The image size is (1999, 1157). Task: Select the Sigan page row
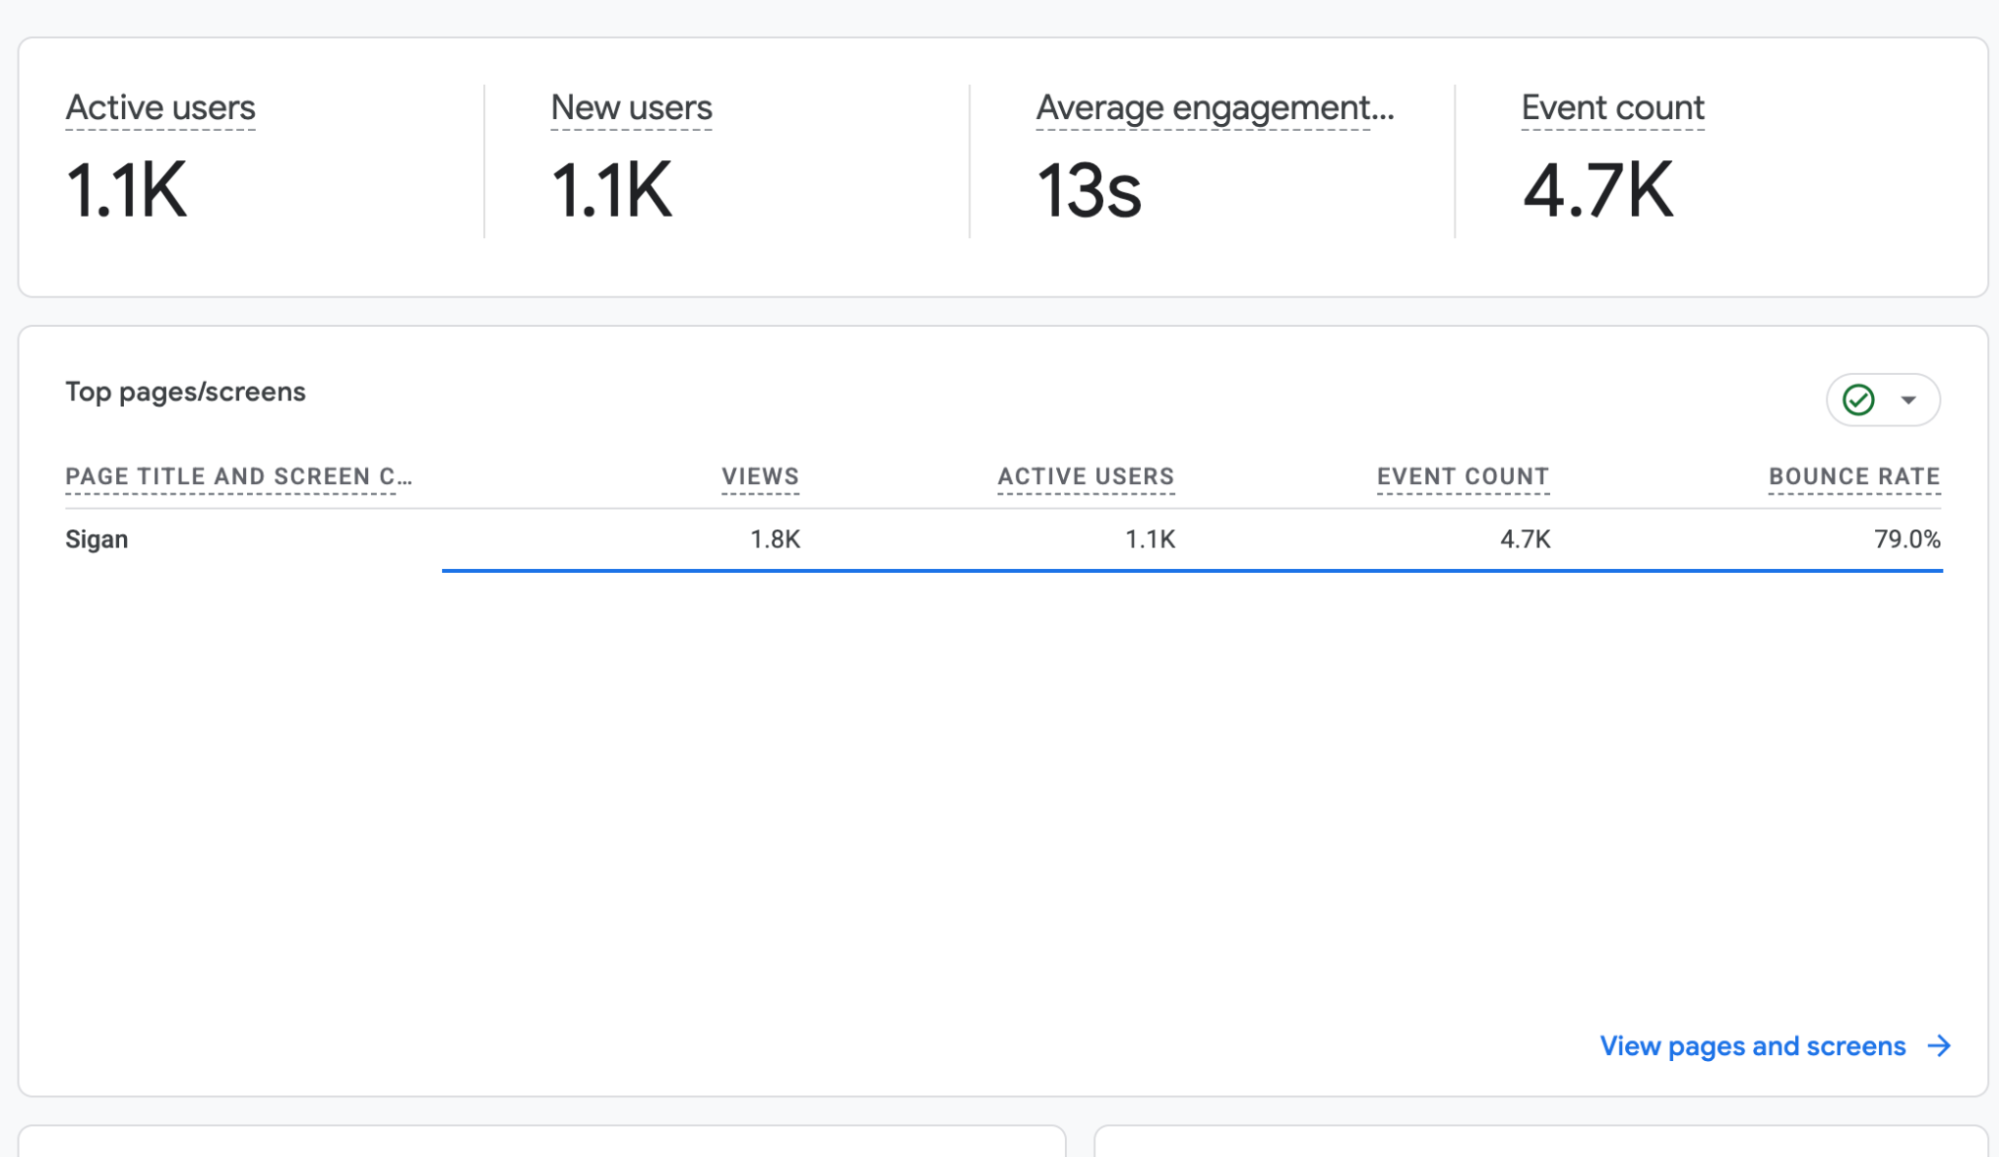(1003, 540)
